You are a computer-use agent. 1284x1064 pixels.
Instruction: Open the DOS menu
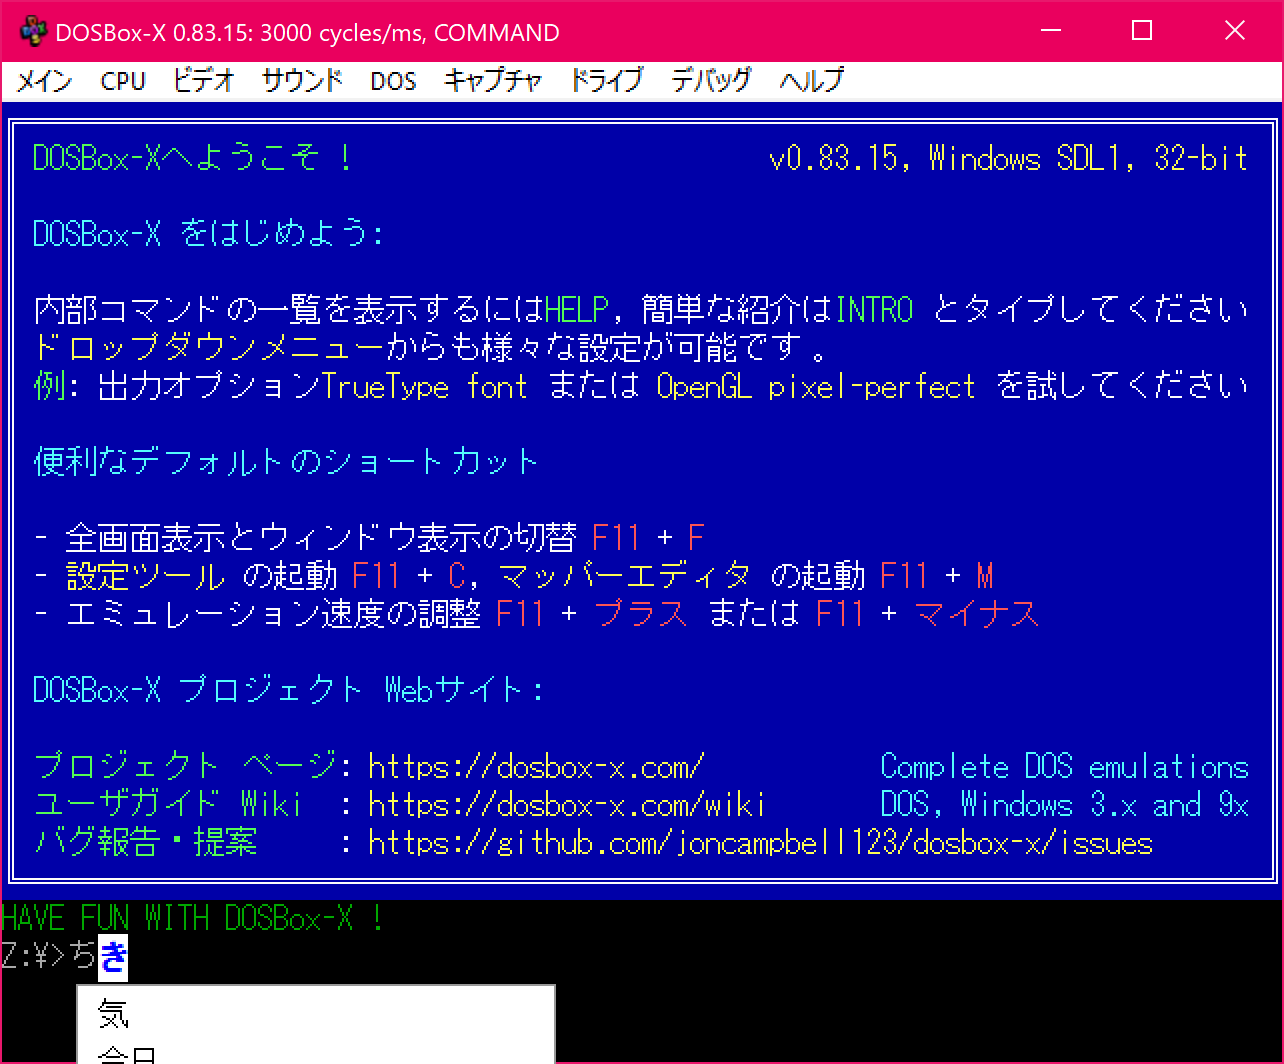tap(393, 81)
